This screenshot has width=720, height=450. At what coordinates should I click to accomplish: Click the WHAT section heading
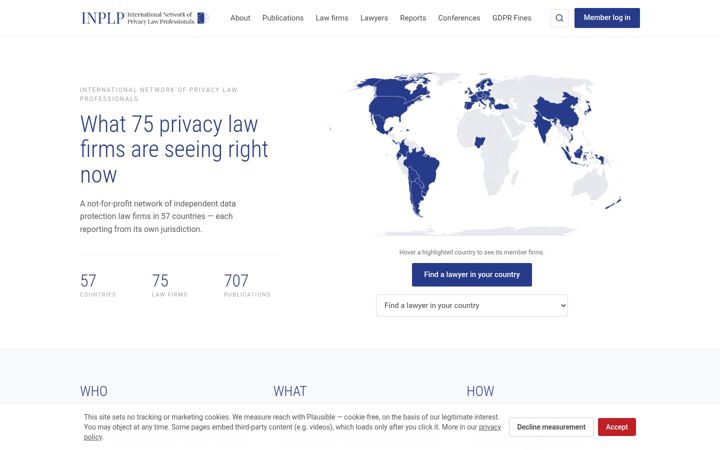(x=290, y=391)
